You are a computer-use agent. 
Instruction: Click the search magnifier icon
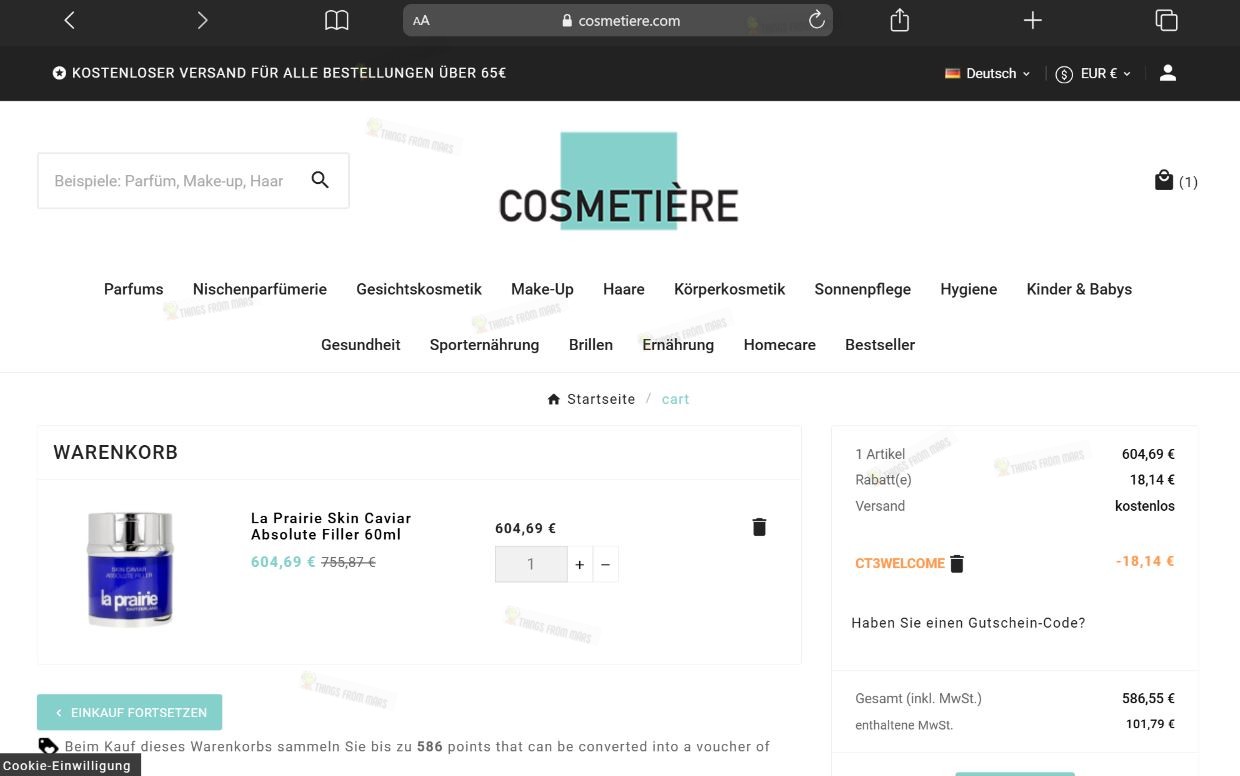(320, 180)
